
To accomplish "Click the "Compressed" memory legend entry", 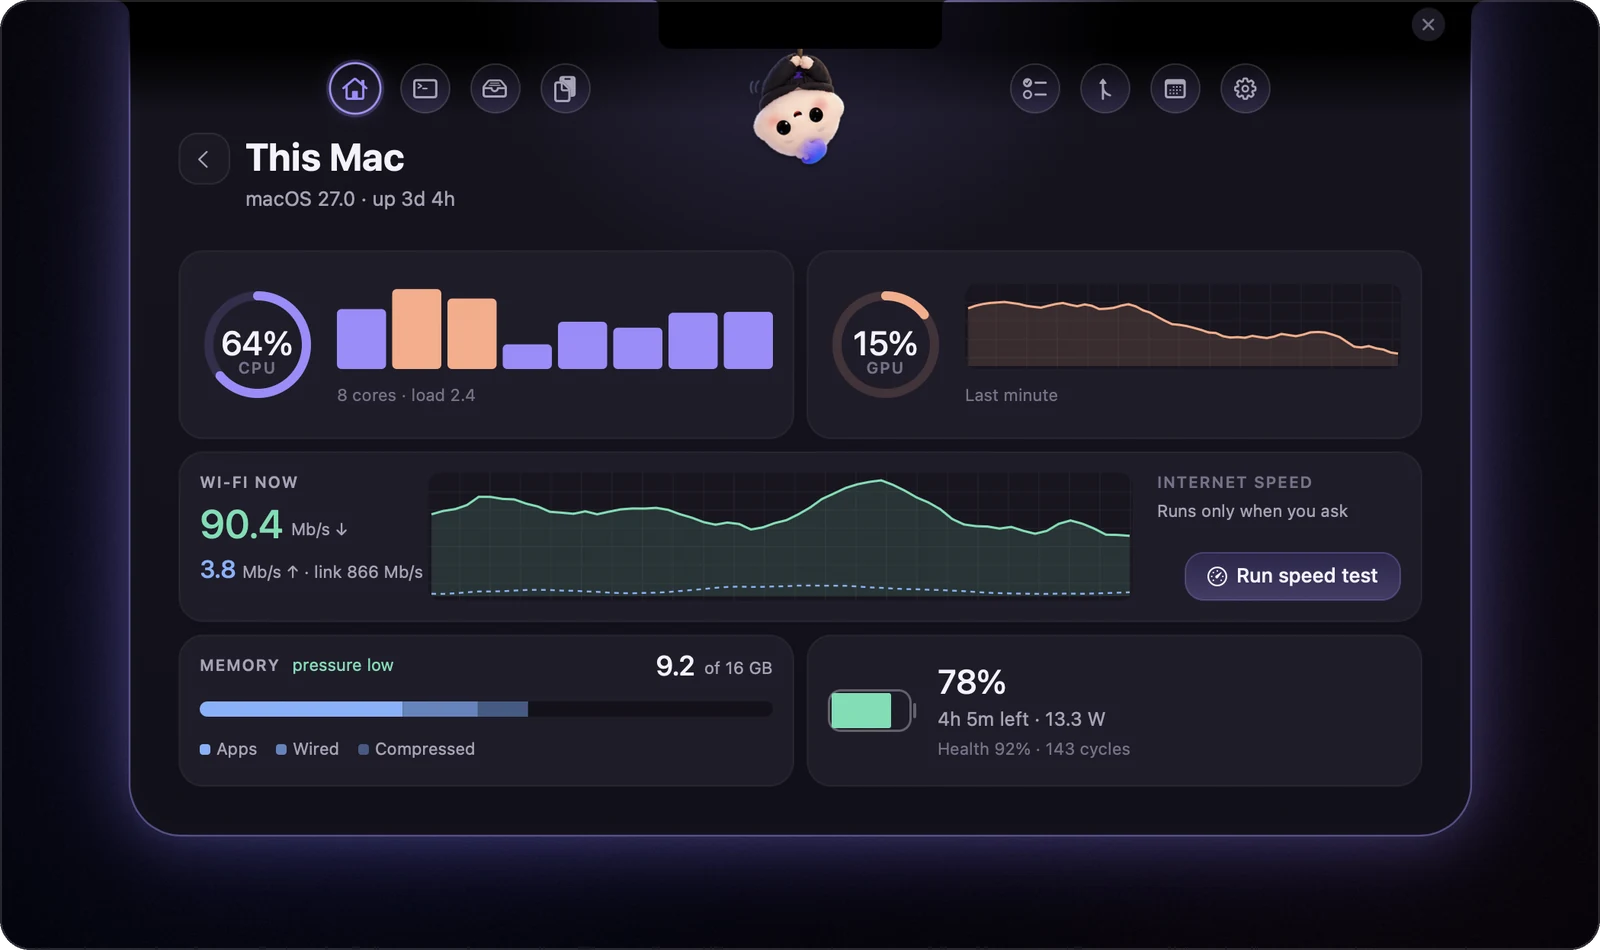I will [x=416, y=749].
